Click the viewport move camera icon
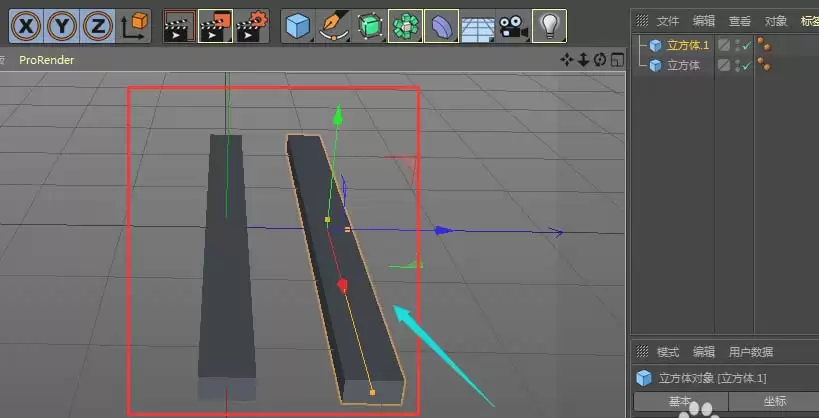This screenshot has width=819, height=418. coord(566,60)
